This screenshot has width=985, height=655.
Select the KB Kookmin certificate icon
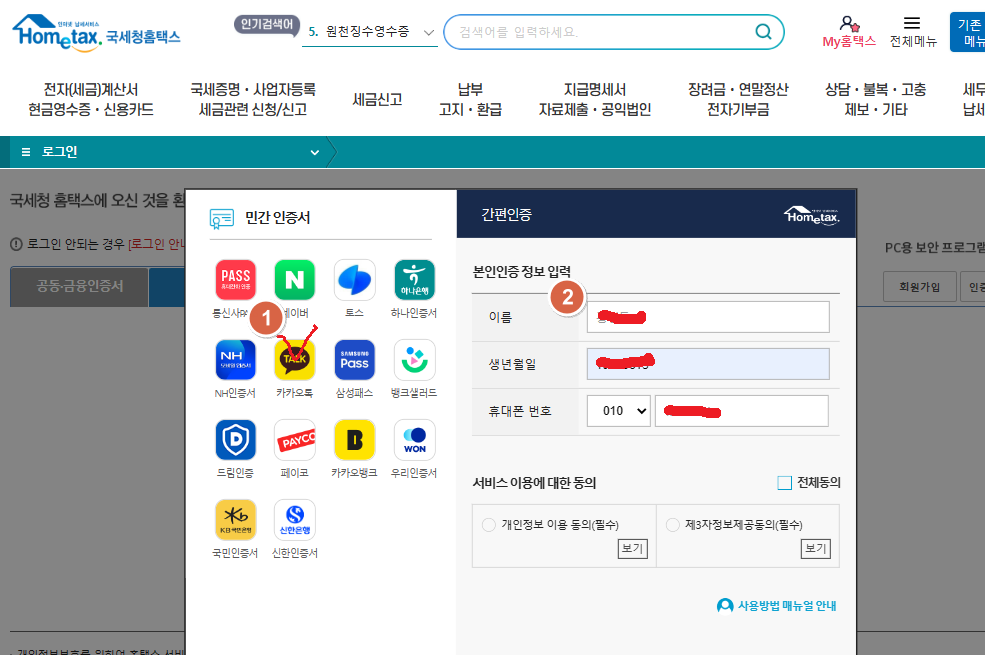click(x=236, y=519)
